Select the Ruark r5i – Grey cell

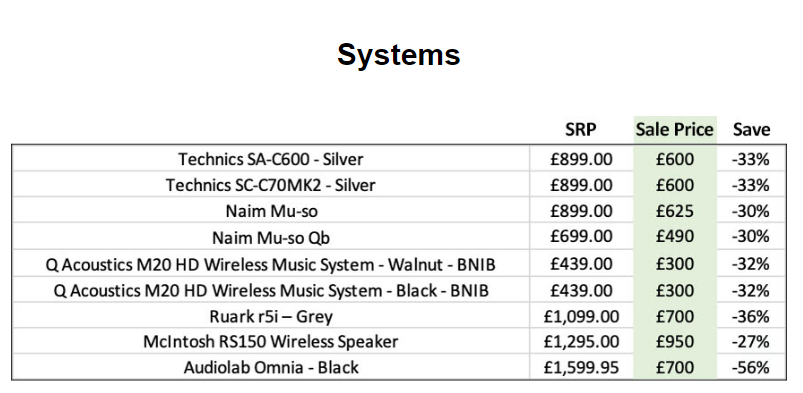coord(270,317)
